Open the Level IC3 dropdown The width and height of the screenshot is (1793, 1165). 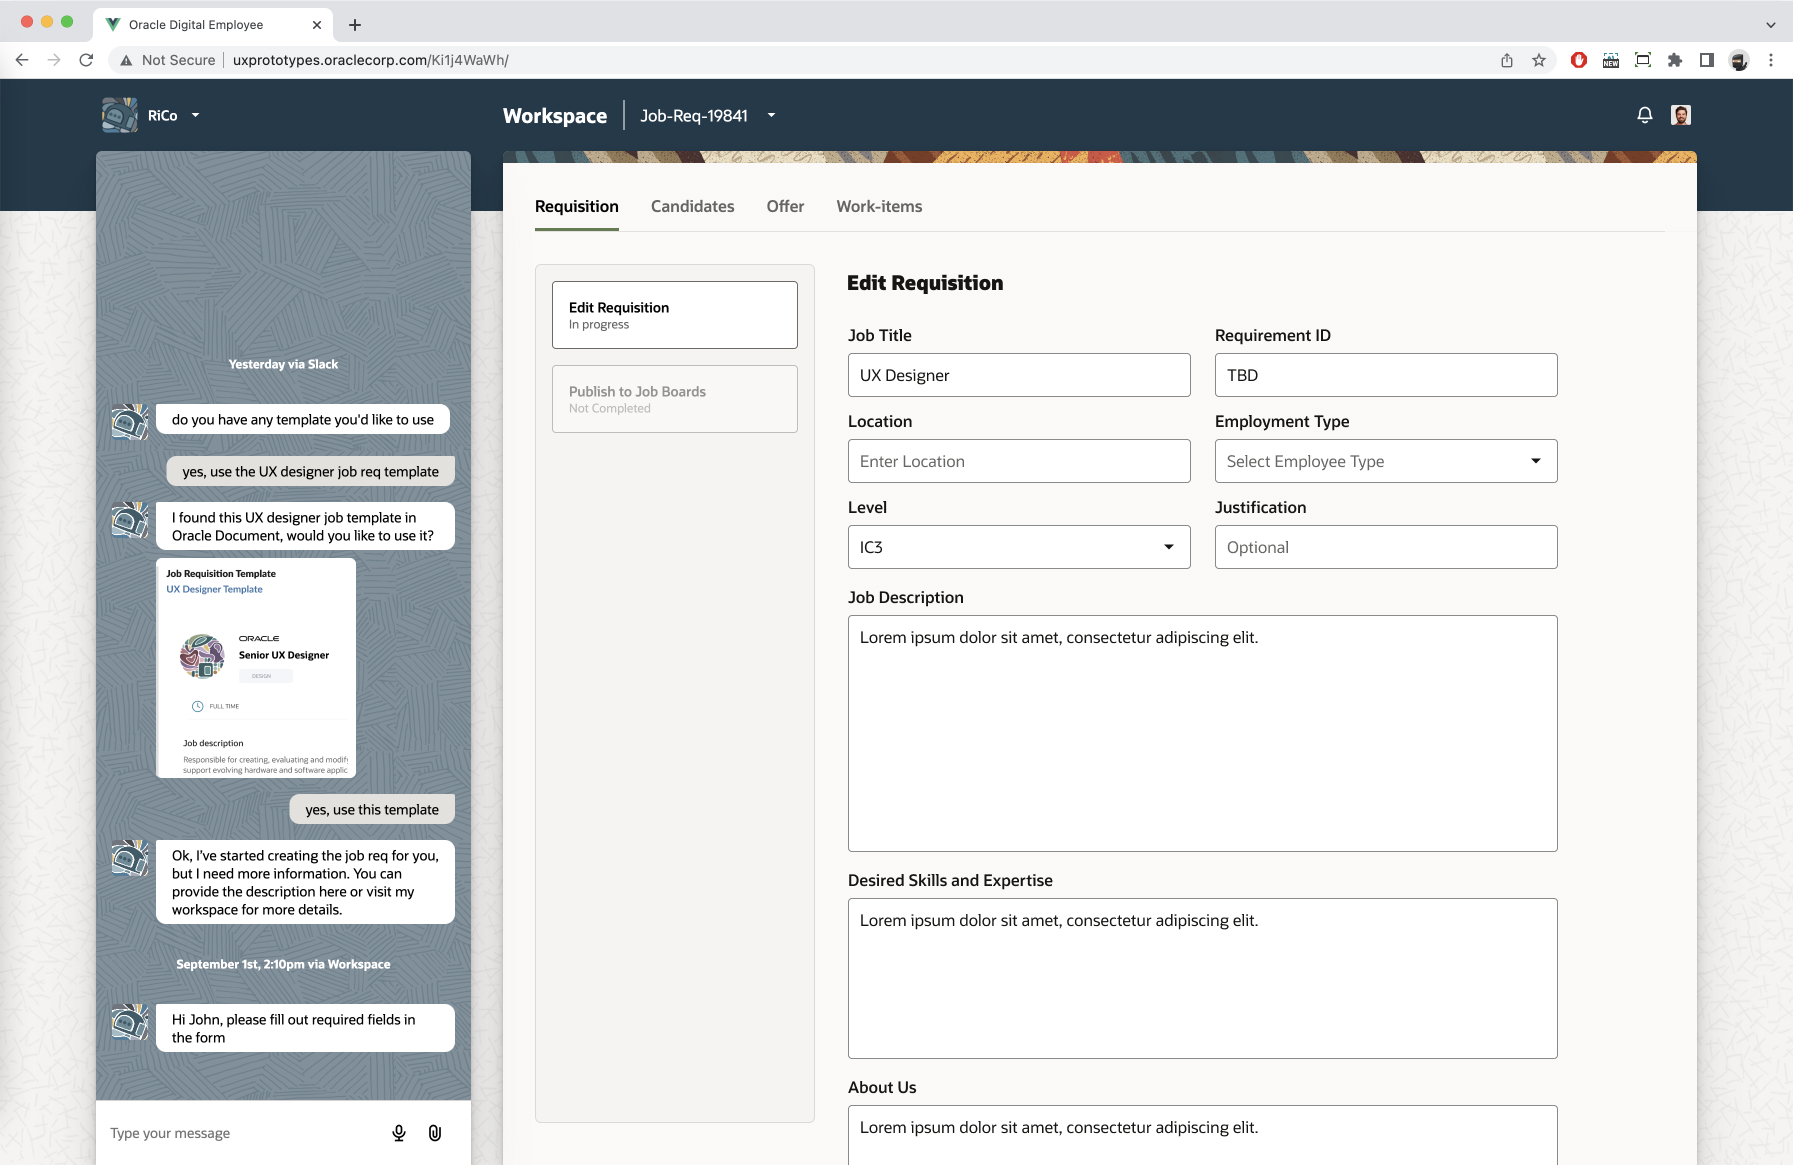1018,547
